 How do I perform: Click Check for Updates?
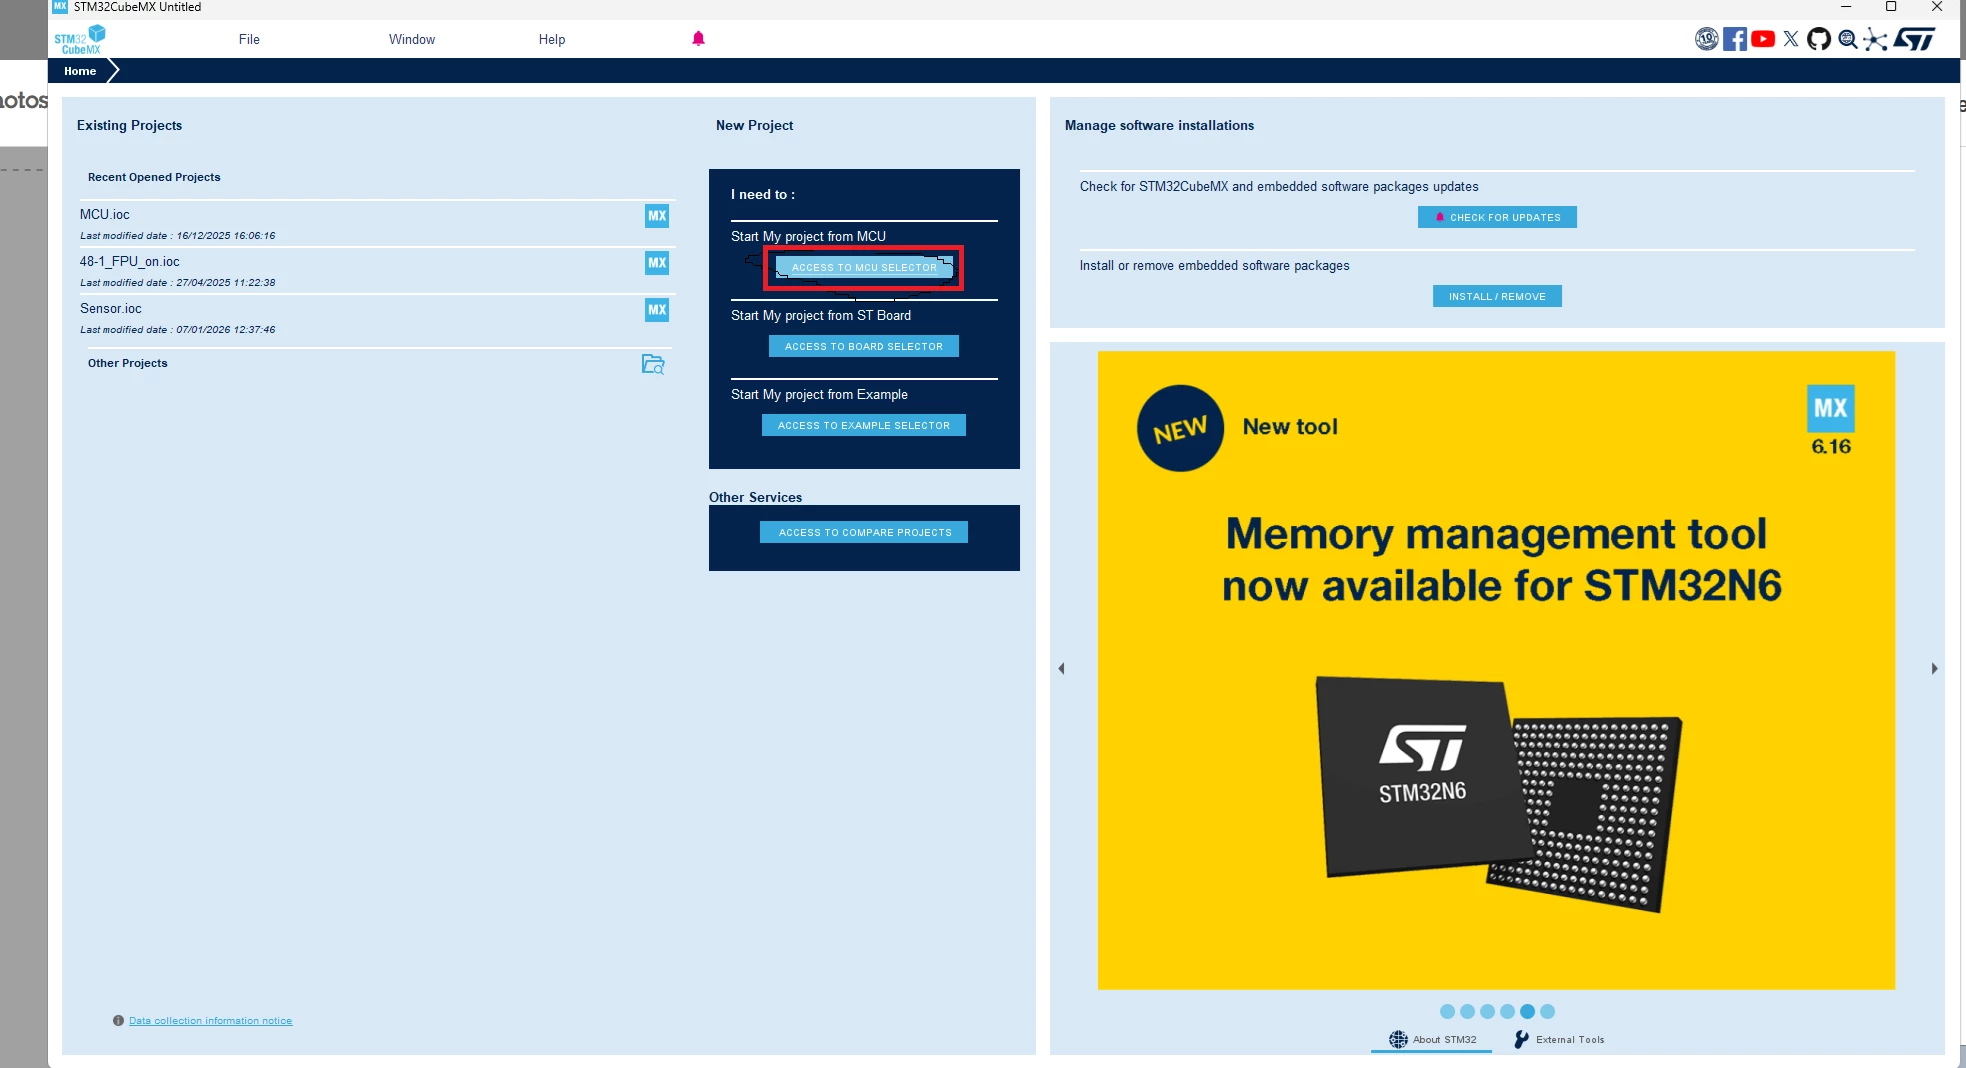(1497, 217)
